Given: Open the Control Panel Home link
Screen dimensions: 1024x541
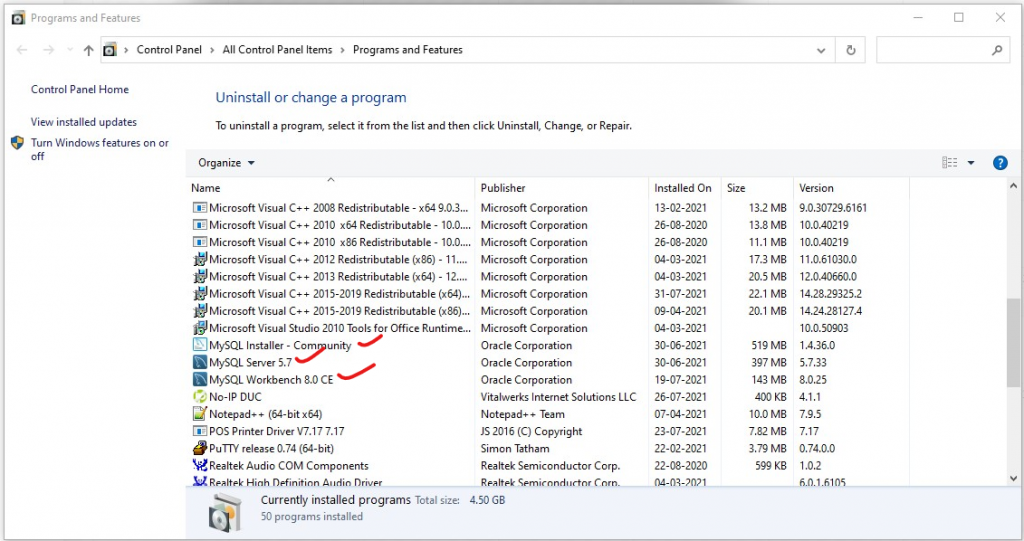Looking at the screenshot, I should [80, 90].
